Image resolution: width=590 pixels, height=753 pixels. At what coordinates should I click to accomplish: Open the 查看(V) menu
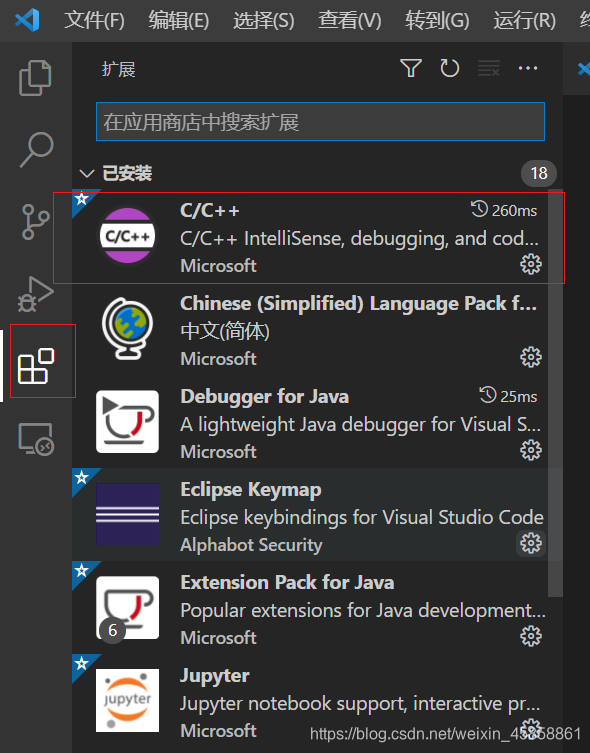pos(349,20)
